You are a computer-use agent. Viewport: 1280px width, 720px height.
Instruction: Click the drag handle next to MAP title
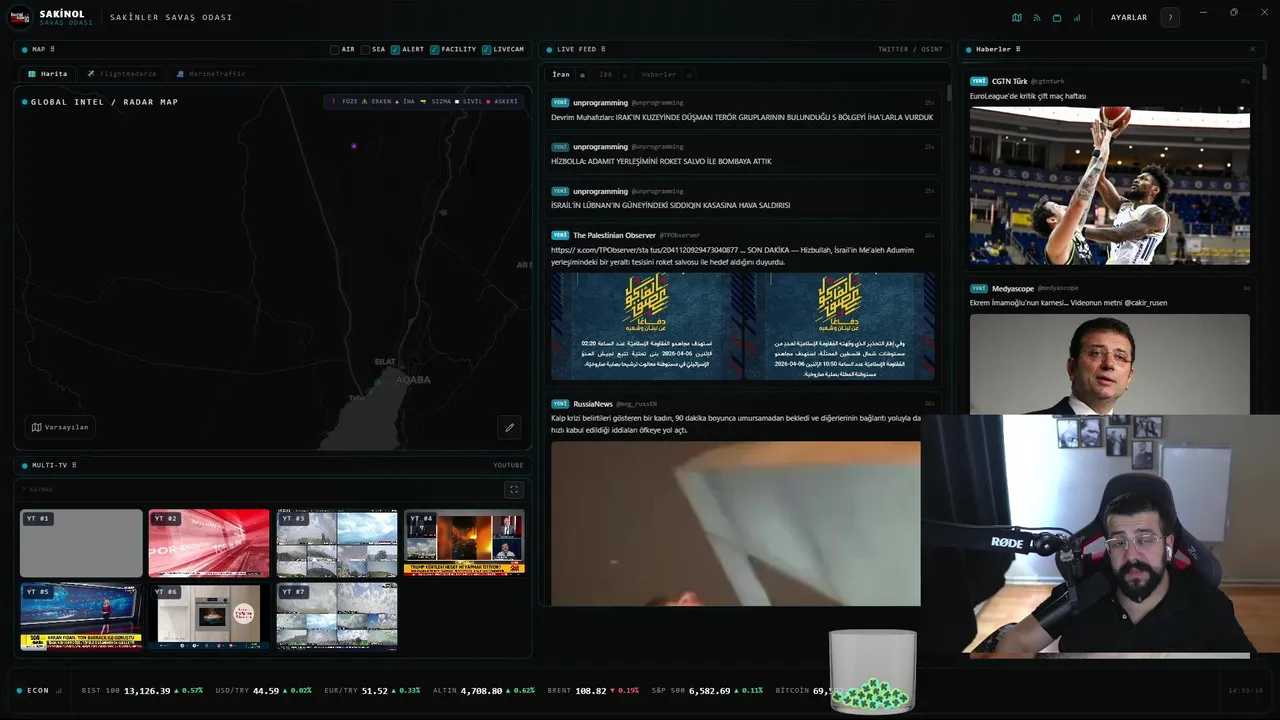[x=52, y=49]
